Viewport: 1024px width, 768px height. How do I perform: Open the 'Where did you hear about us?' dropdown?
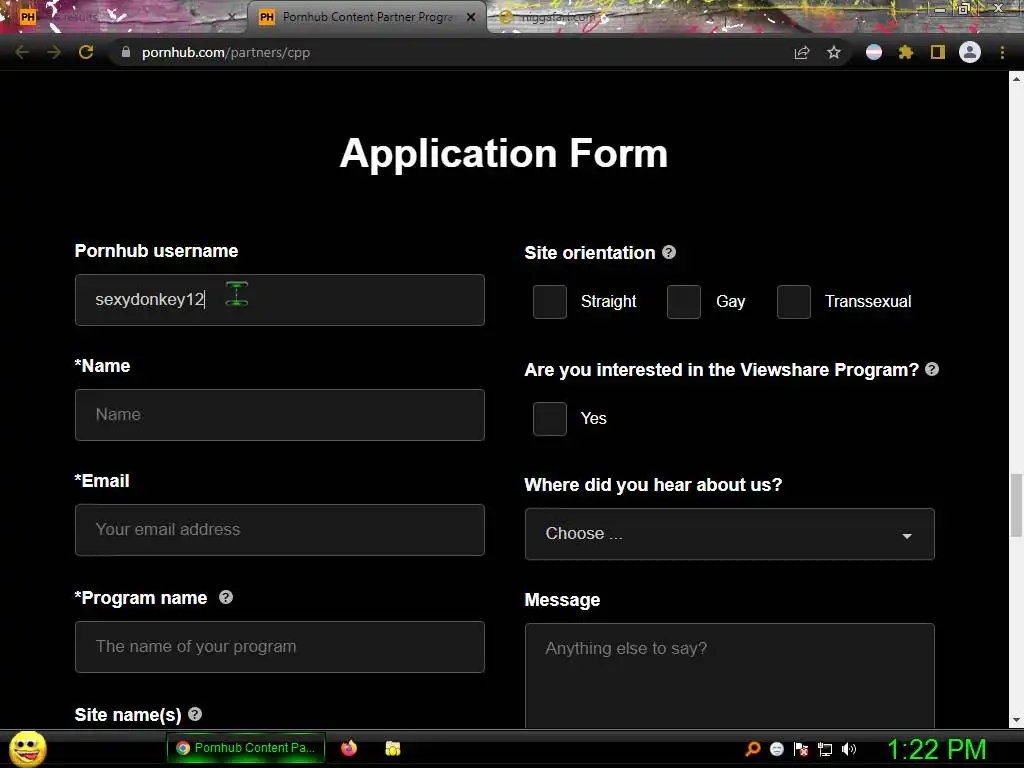tap(729, 534)
